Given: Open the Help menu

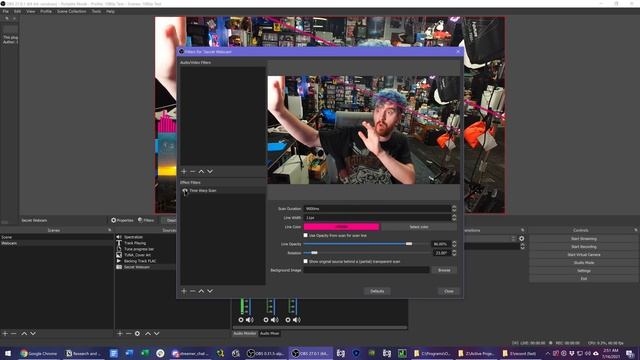Looking at the screenshot, I should click(x=111, y=11).
